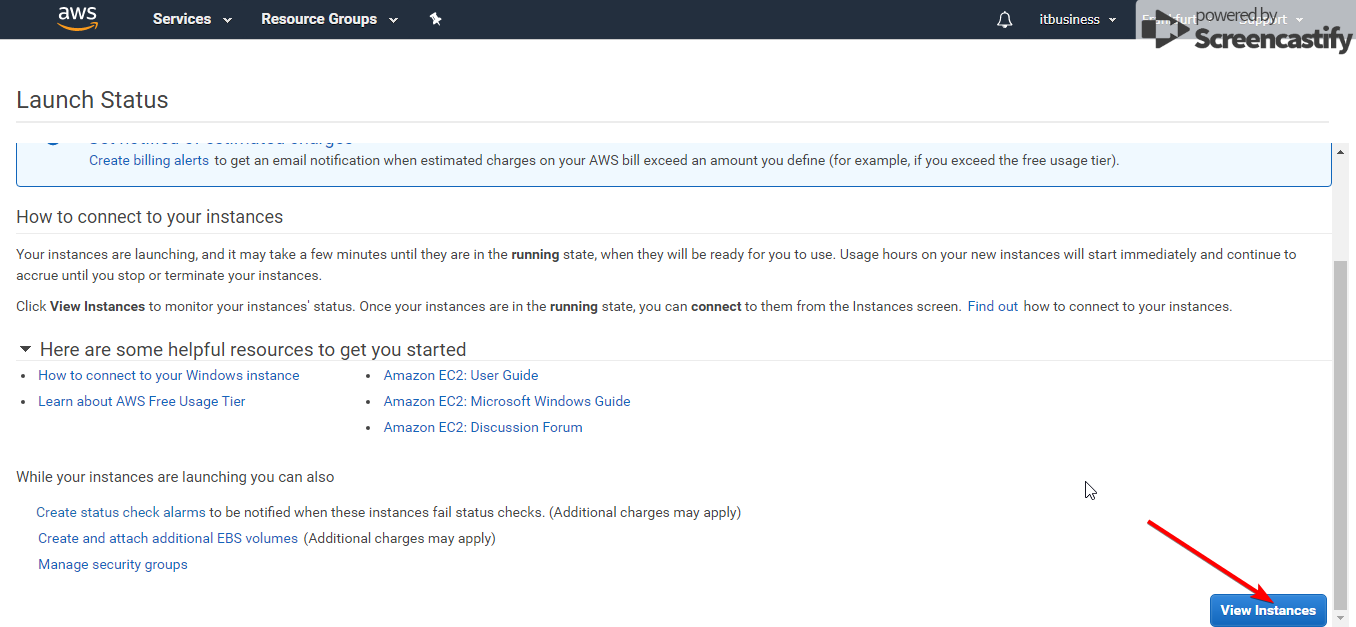Visit the Amazon EC2: Discussion Forum link
The image size is (1356, 627).
click(x=482, y=427)
